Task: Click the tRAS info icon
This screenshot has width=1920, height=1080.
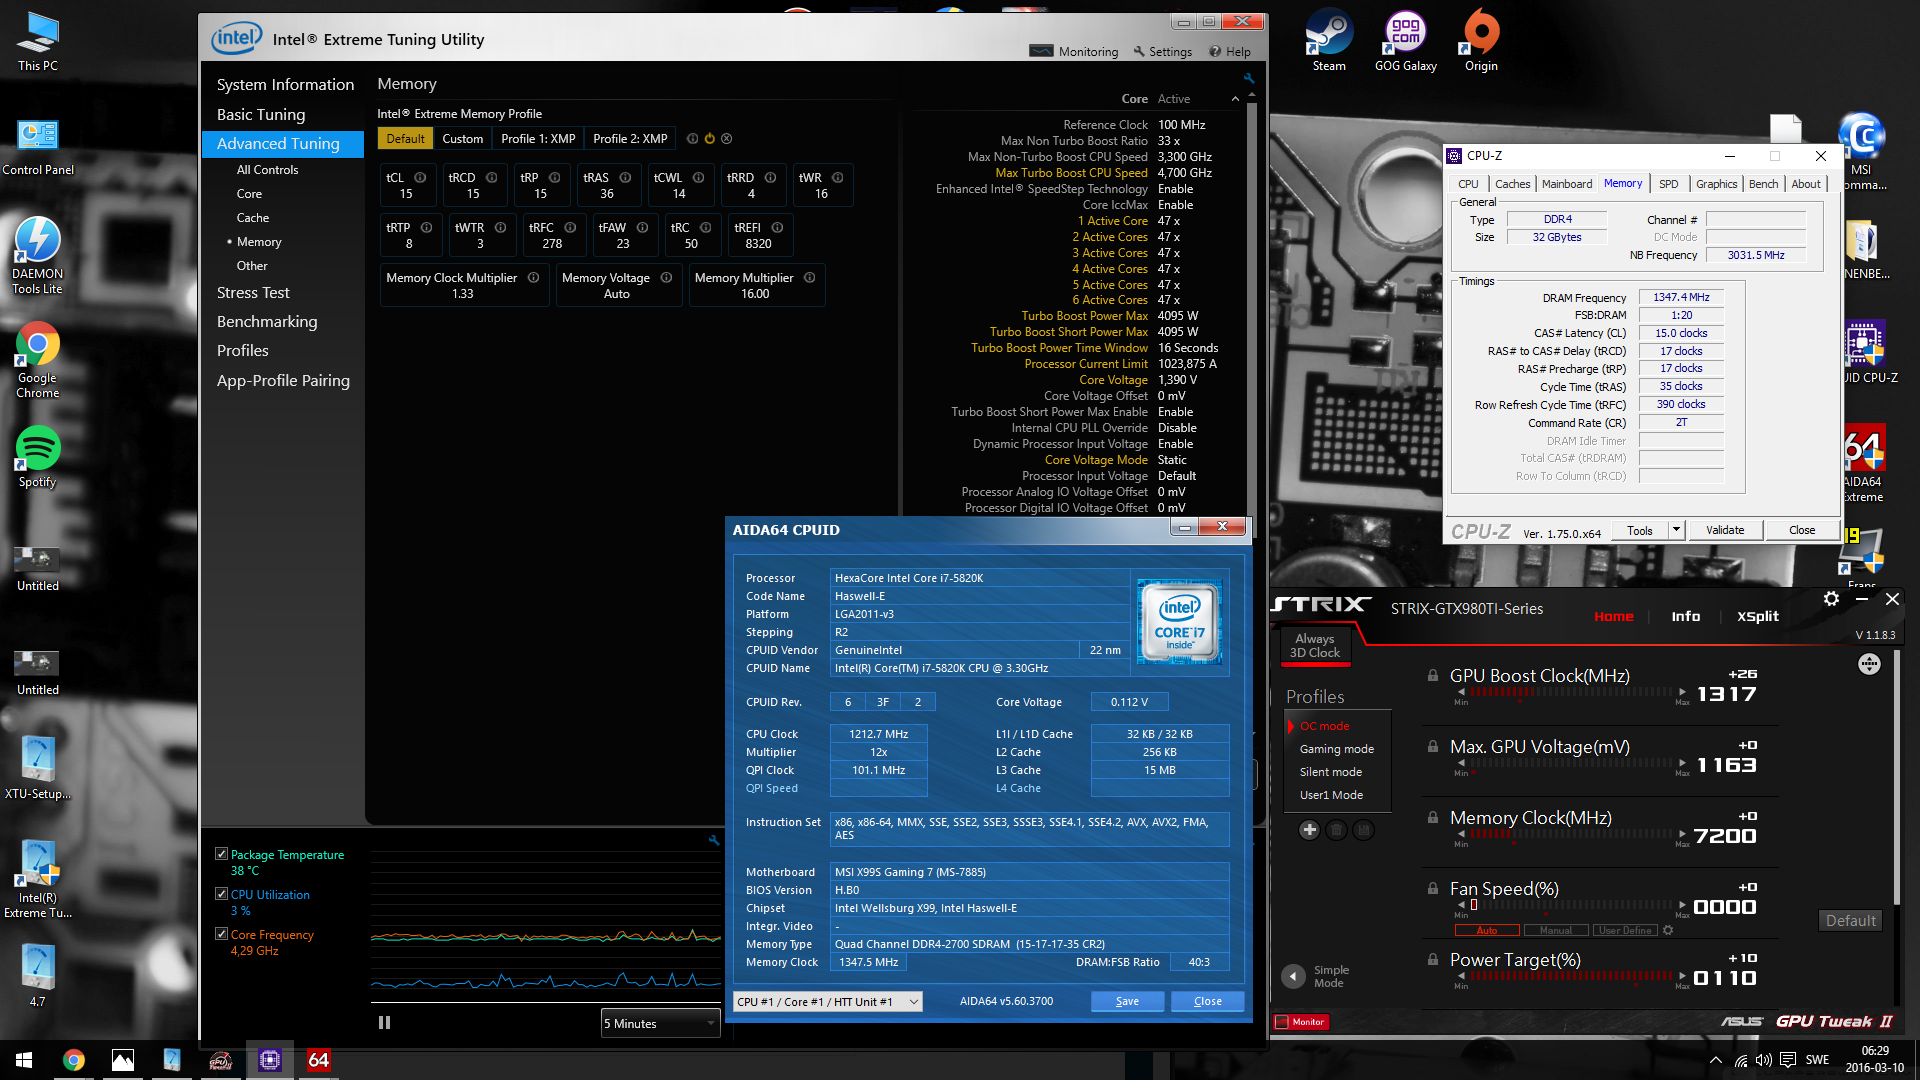Action: (x=625, y=178)
